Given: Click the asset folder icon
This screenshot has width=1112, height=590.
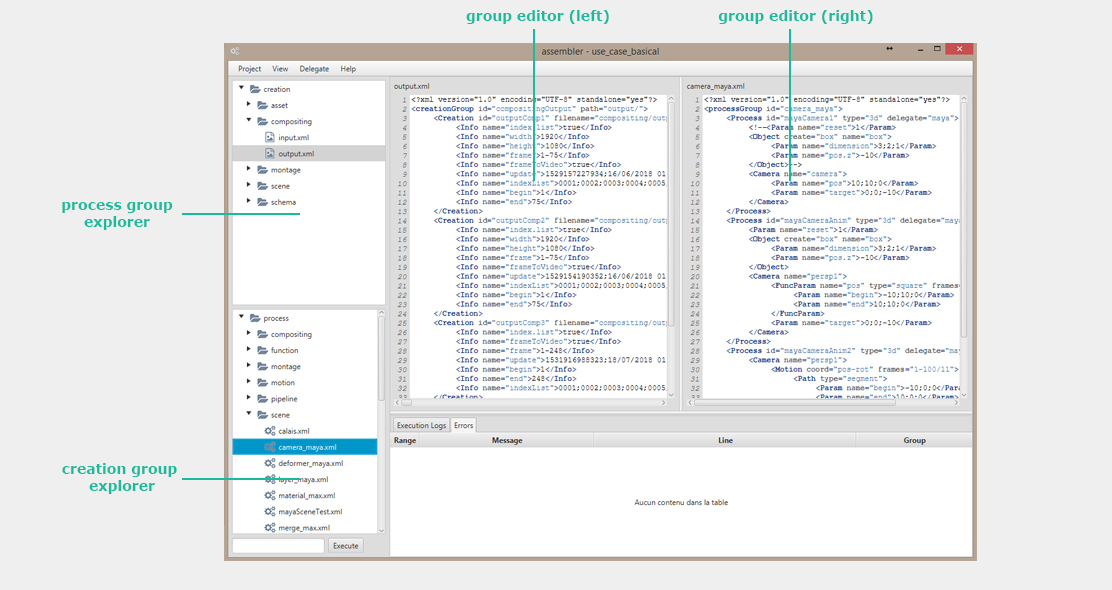Looking at the screenshot, I should coord(262,105).
